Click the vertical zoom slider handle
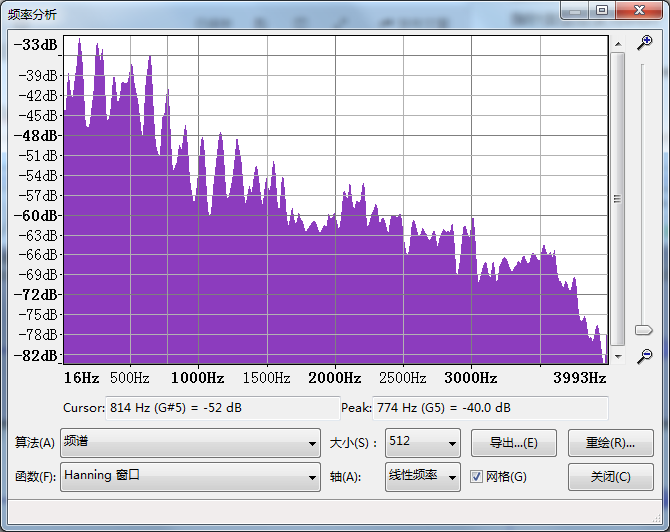The height and width of the screenshot is (532, 670). (643, 330)
